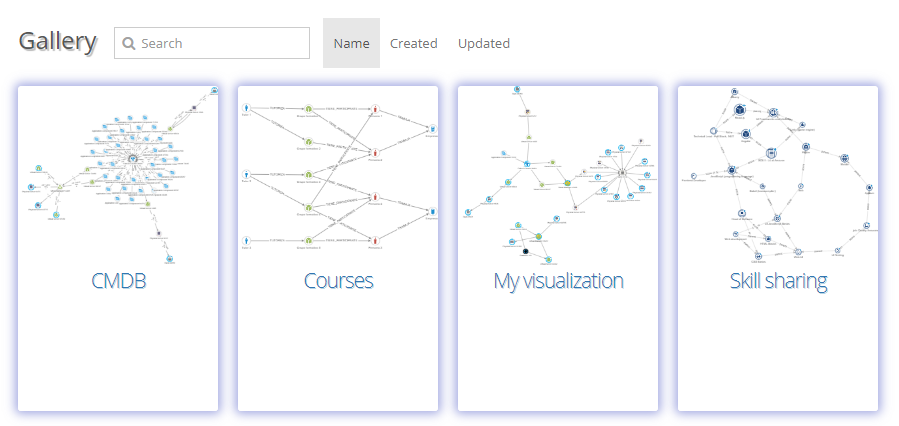Open the Skill sharing title link
The width and height of the screenshot is (899, 426).
[778, 281]
